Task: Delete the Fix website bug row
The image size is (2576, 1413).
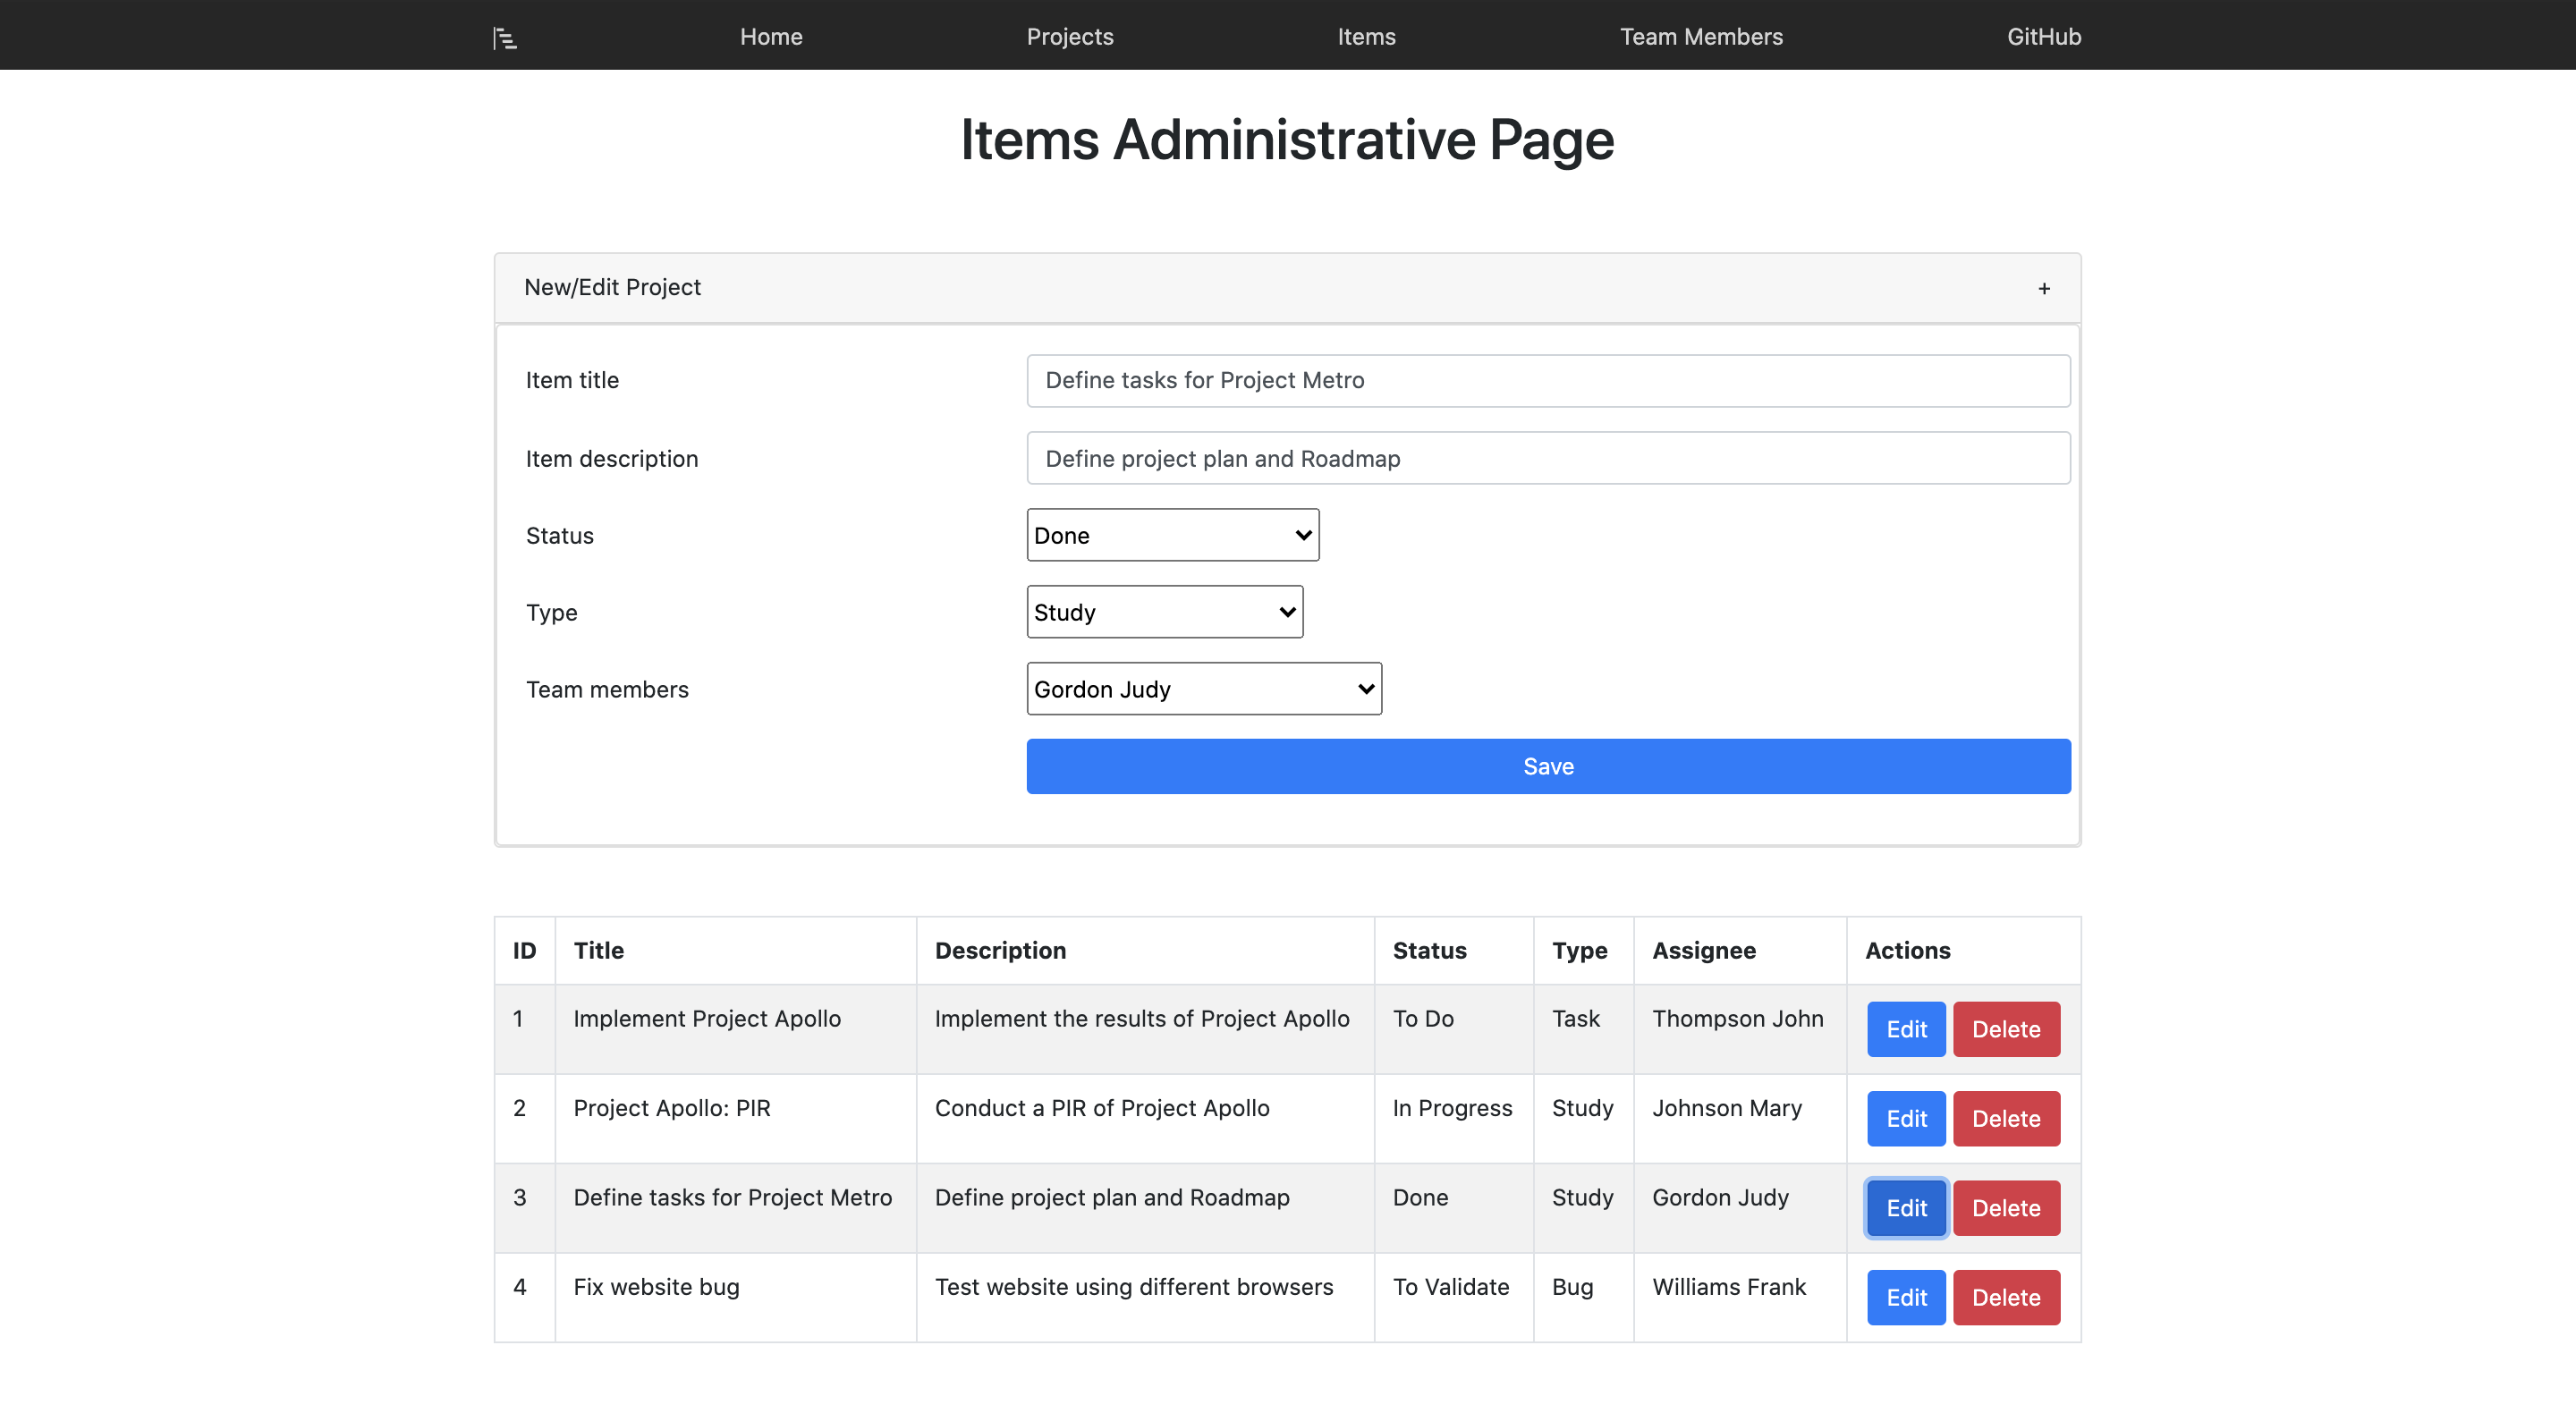Action: (x=2005, y=1297)
